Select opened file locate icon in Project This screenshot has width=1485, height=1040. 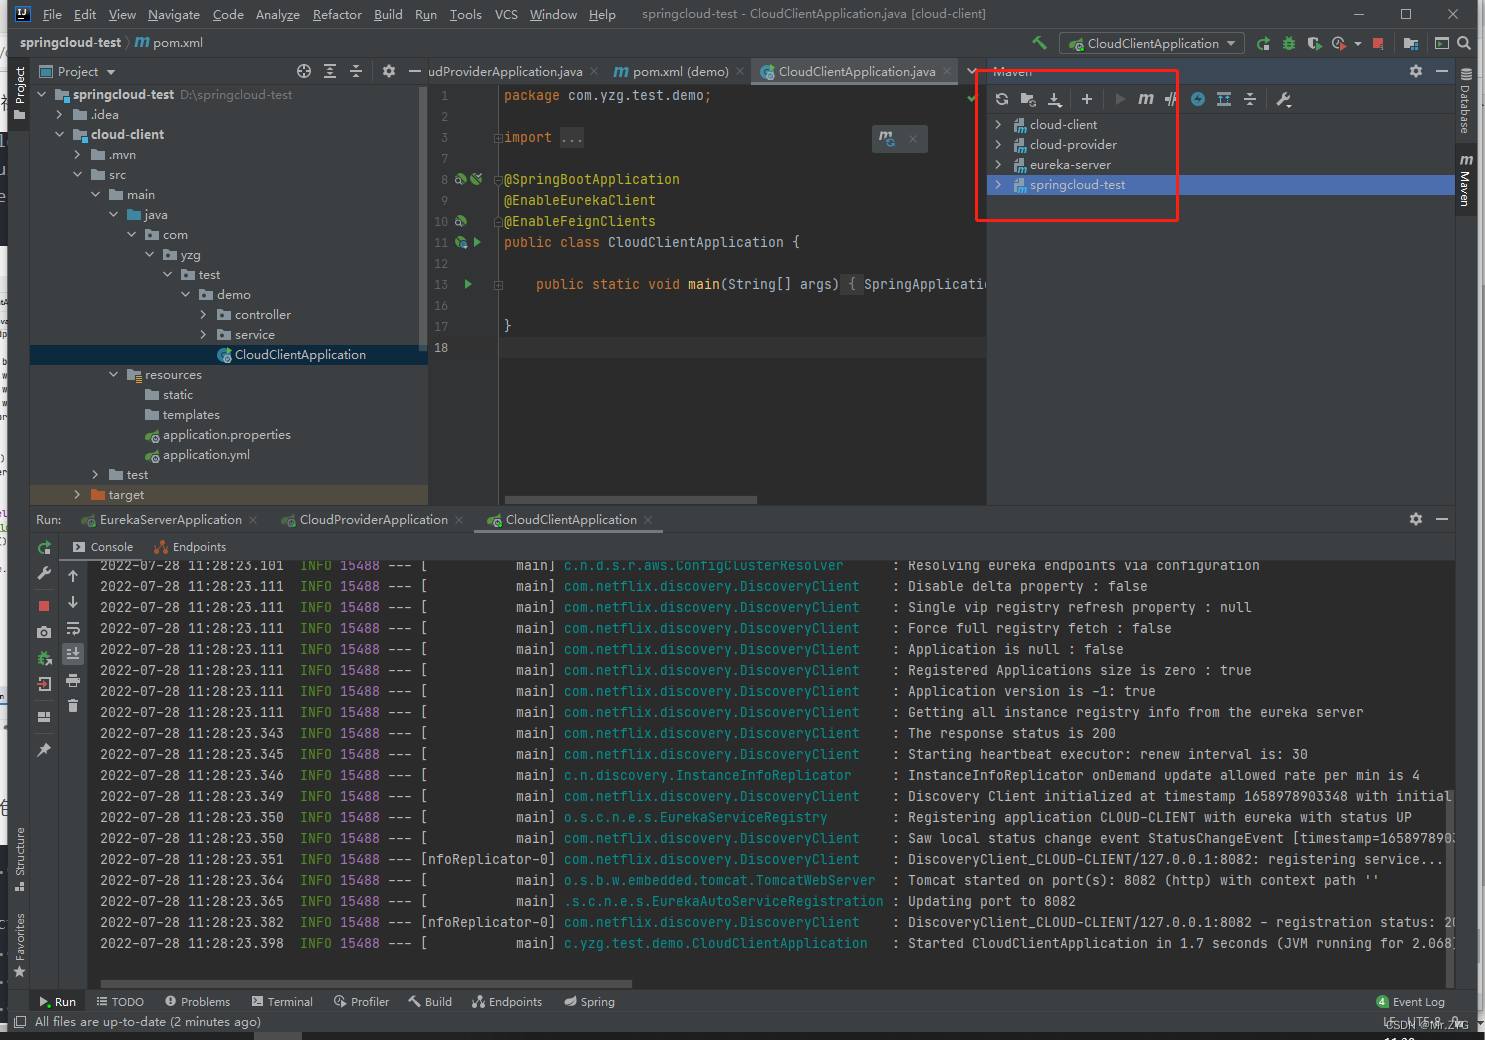point(304,71)
